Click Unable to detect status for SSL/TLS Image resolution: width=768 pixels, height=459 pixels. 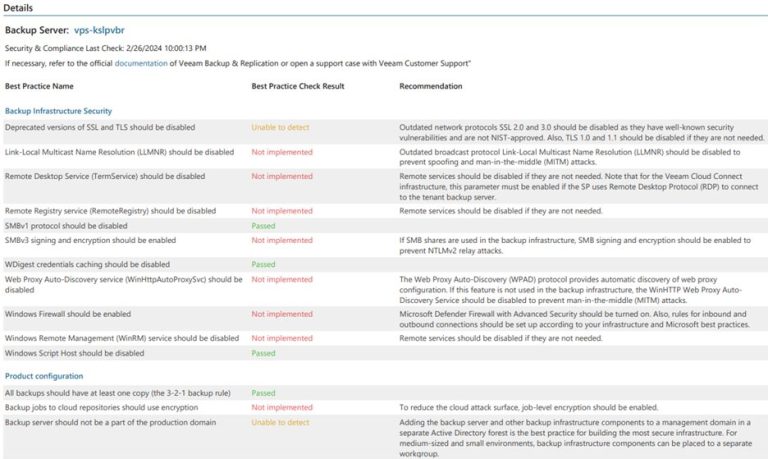tap(280, 128)
